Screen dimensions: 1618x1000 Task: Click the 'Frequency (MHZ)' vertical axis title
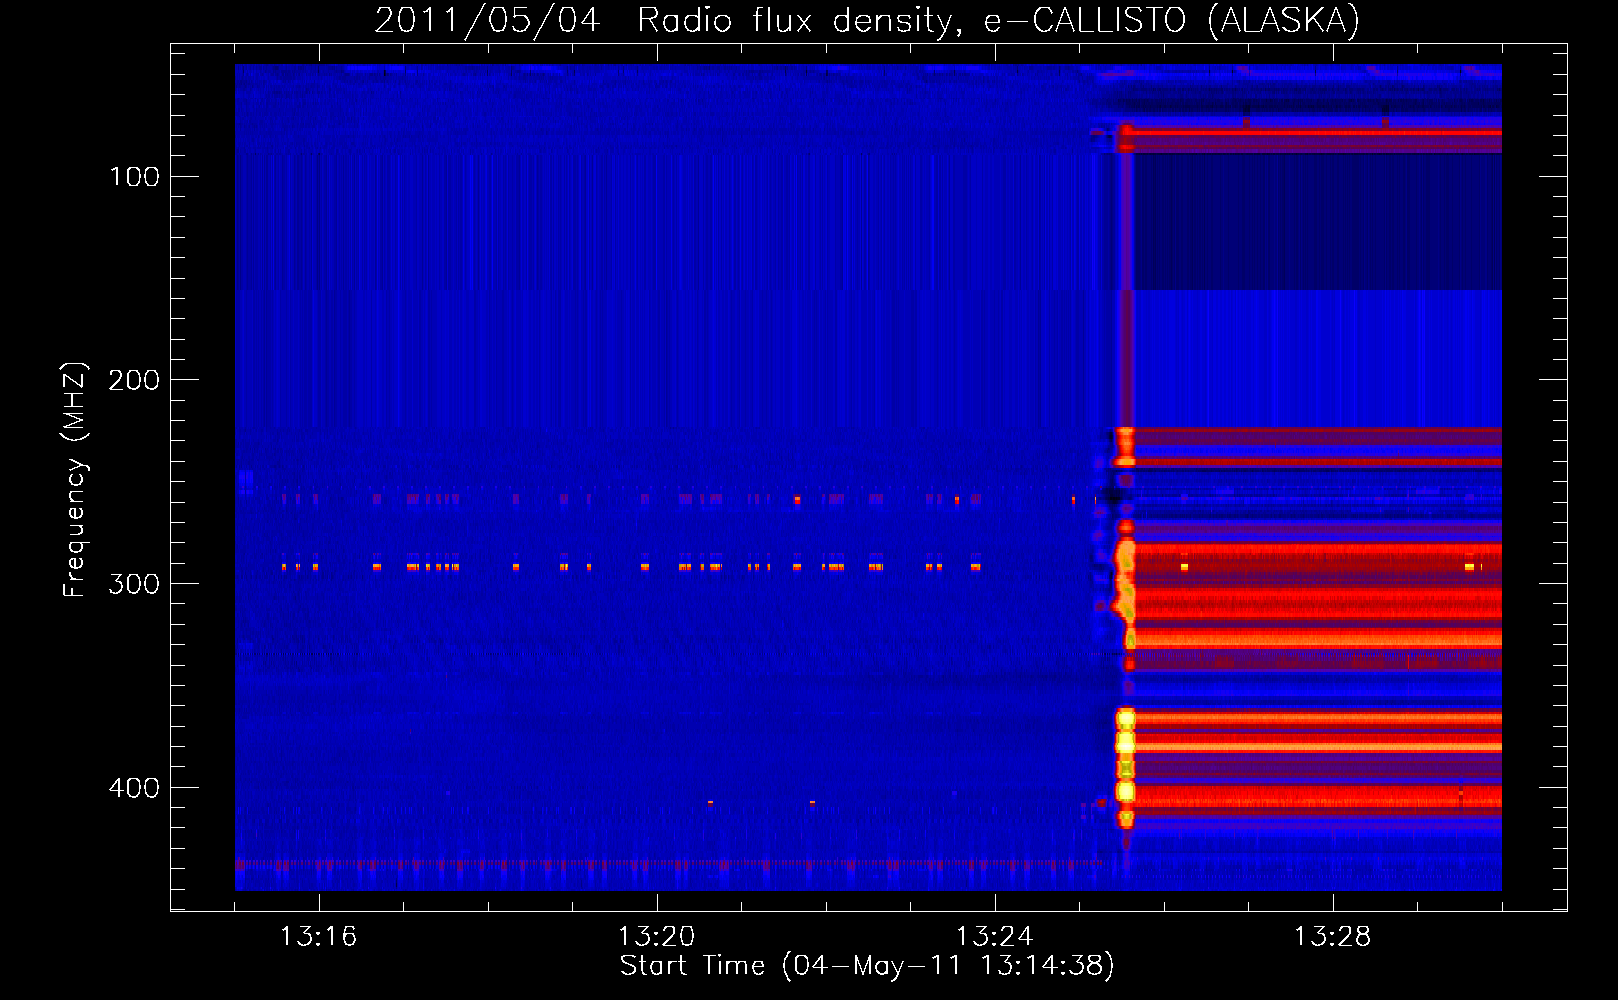[x=75, y=479]
